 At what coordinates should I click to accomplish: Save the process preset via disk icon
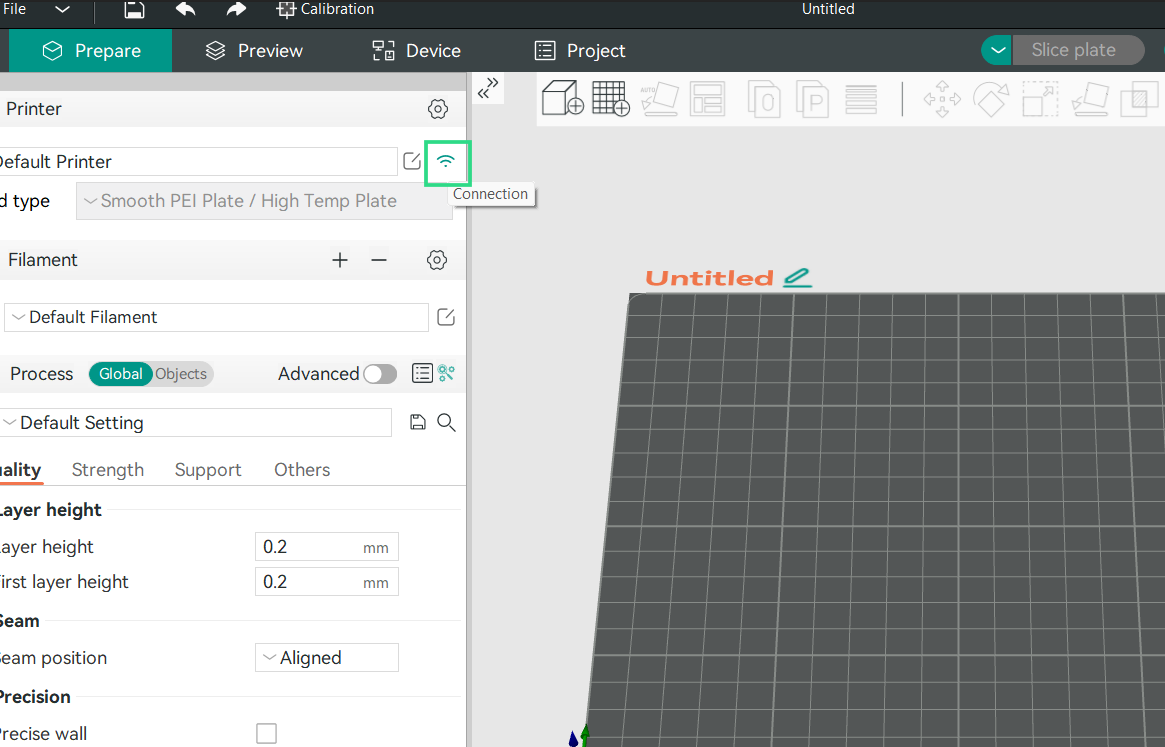click(418, 423)
